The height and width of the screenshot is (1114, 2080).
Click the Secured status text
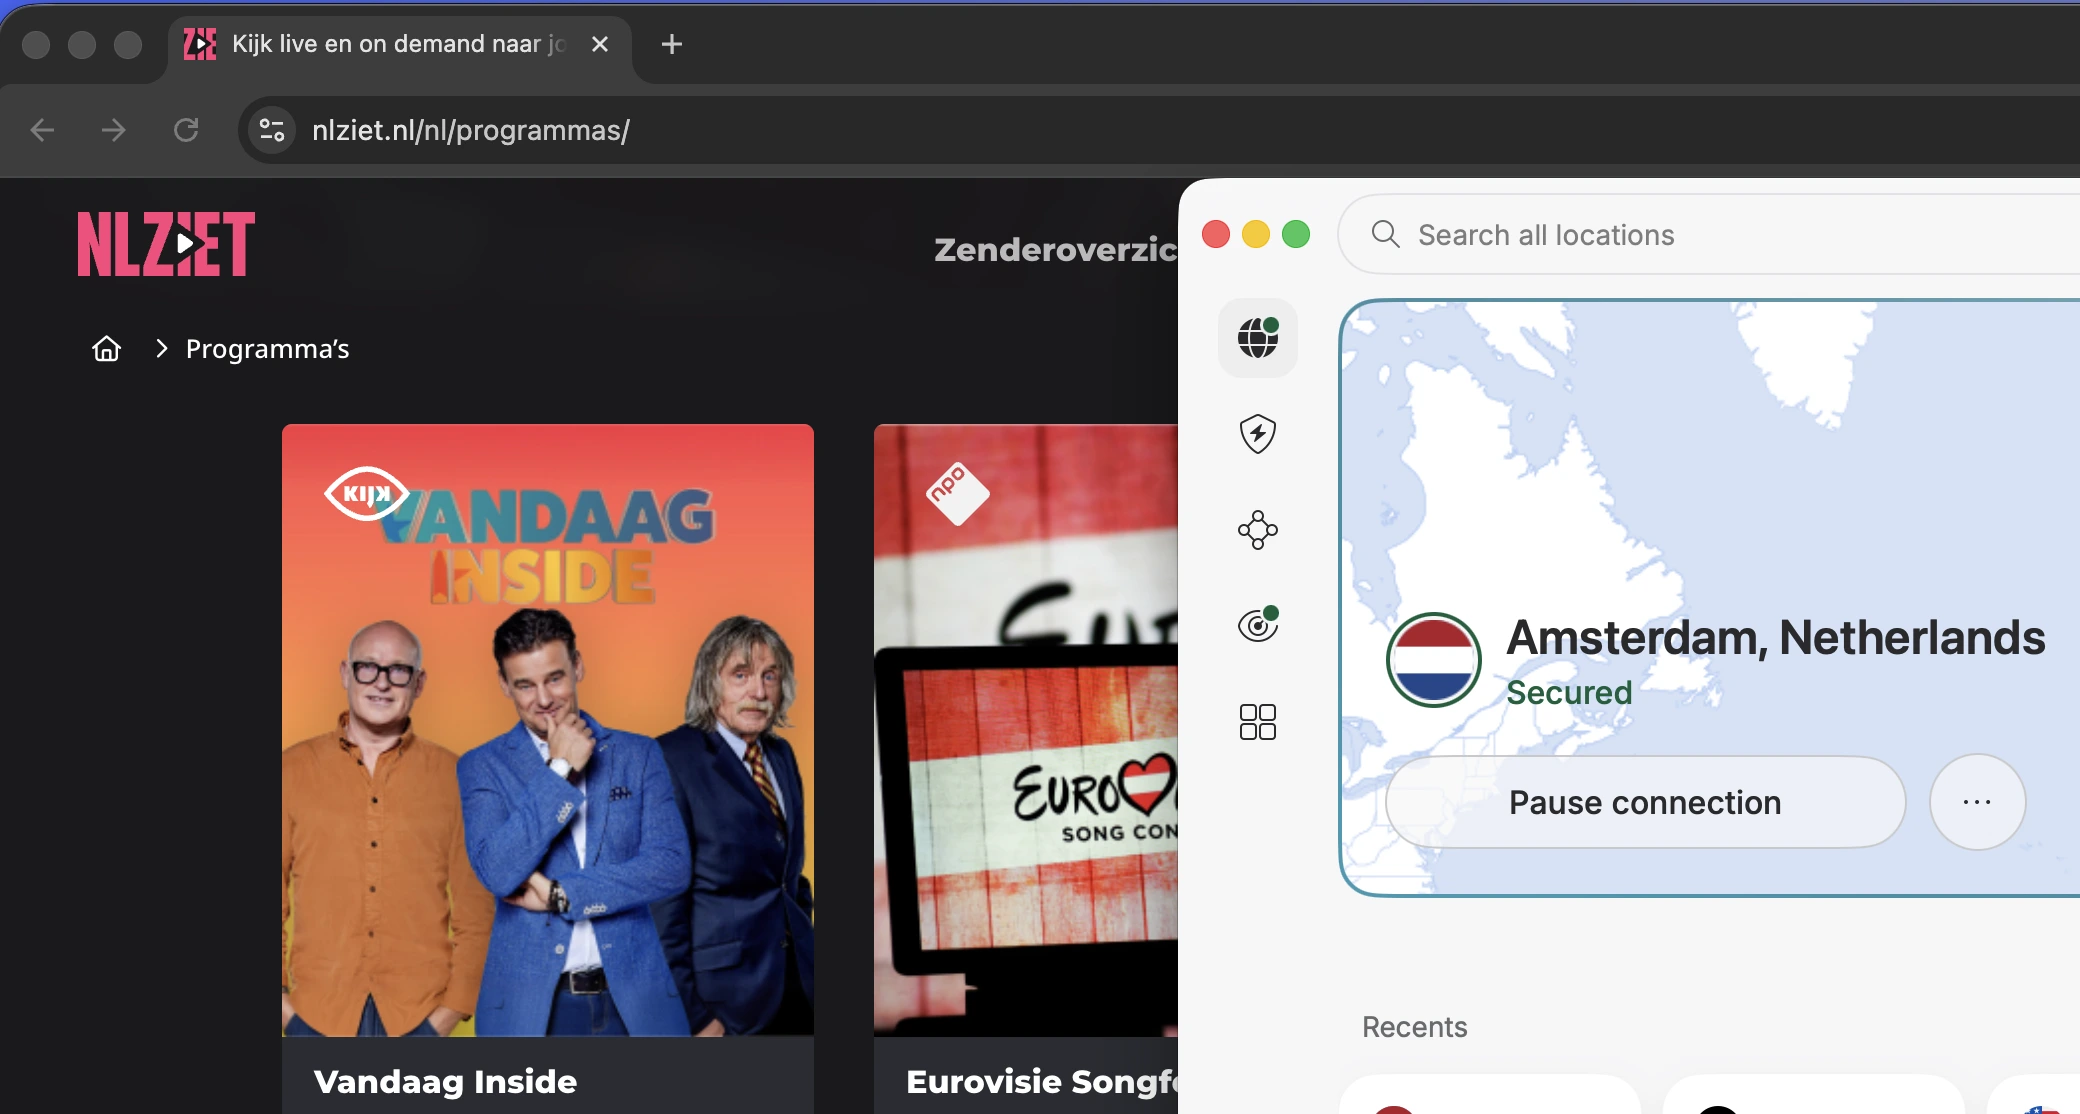pos(1569,692)
